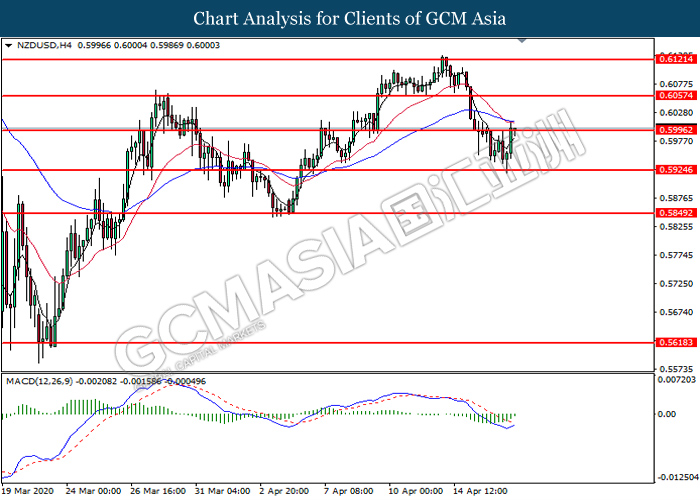This screenshot has height=500, width=700.
Task: Click the 10 Apr 00:00 time label
Action: click(416, 491)
